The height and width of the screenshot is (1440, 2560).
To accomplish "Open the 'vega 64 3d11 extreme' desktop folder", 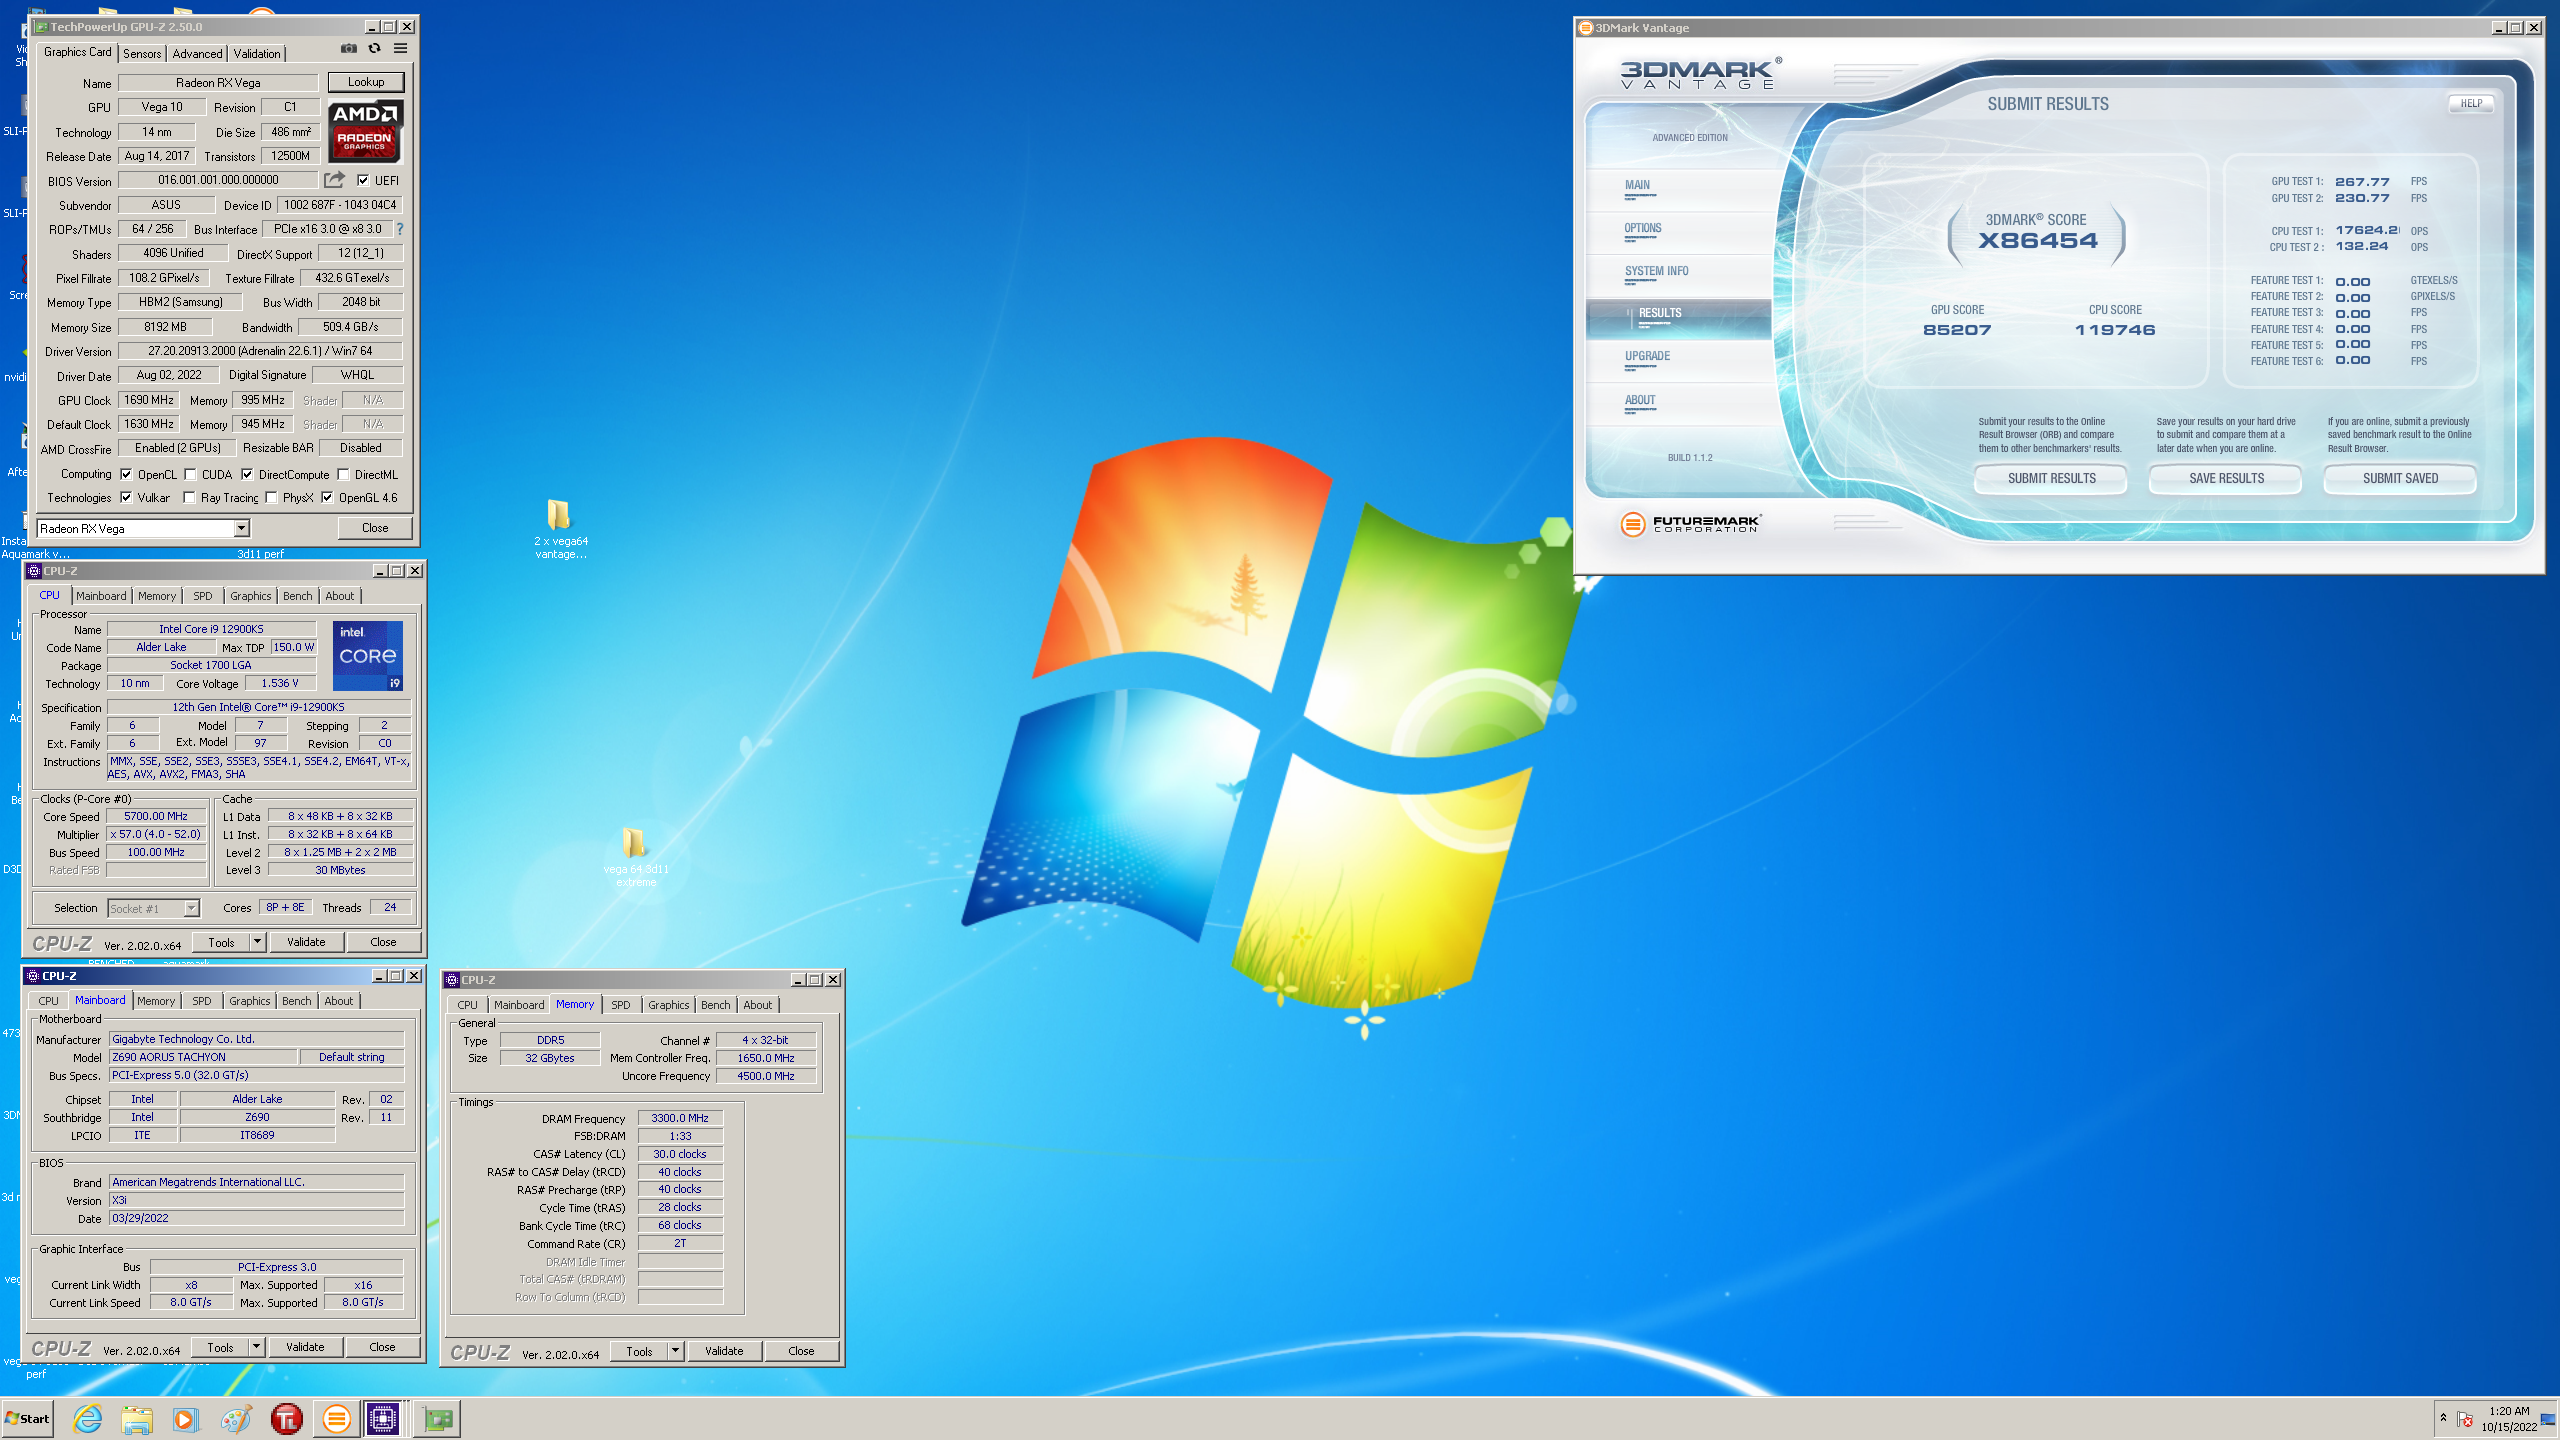I will pos(636,857).
